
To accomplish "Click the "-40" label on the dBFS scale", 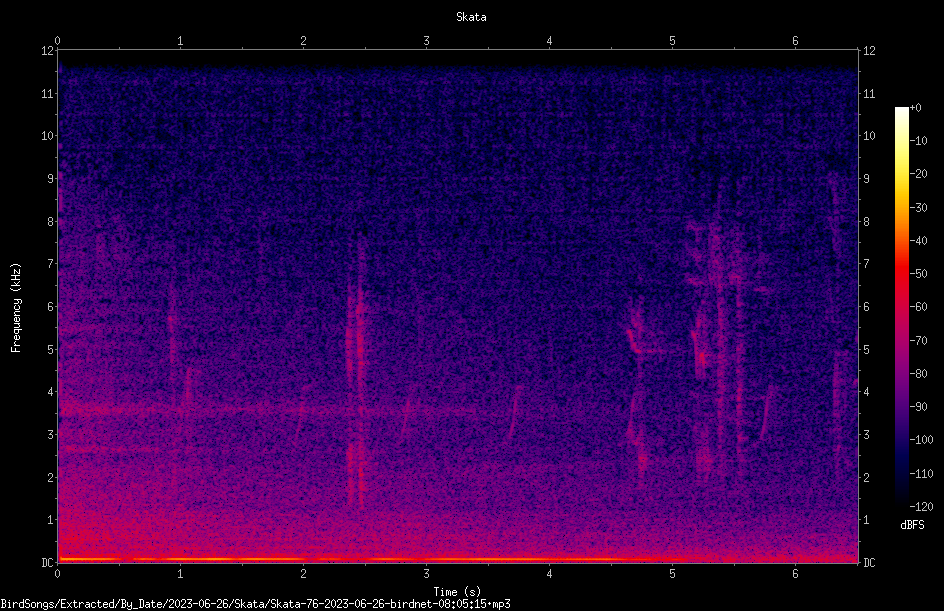I will [x=918, y=241].
